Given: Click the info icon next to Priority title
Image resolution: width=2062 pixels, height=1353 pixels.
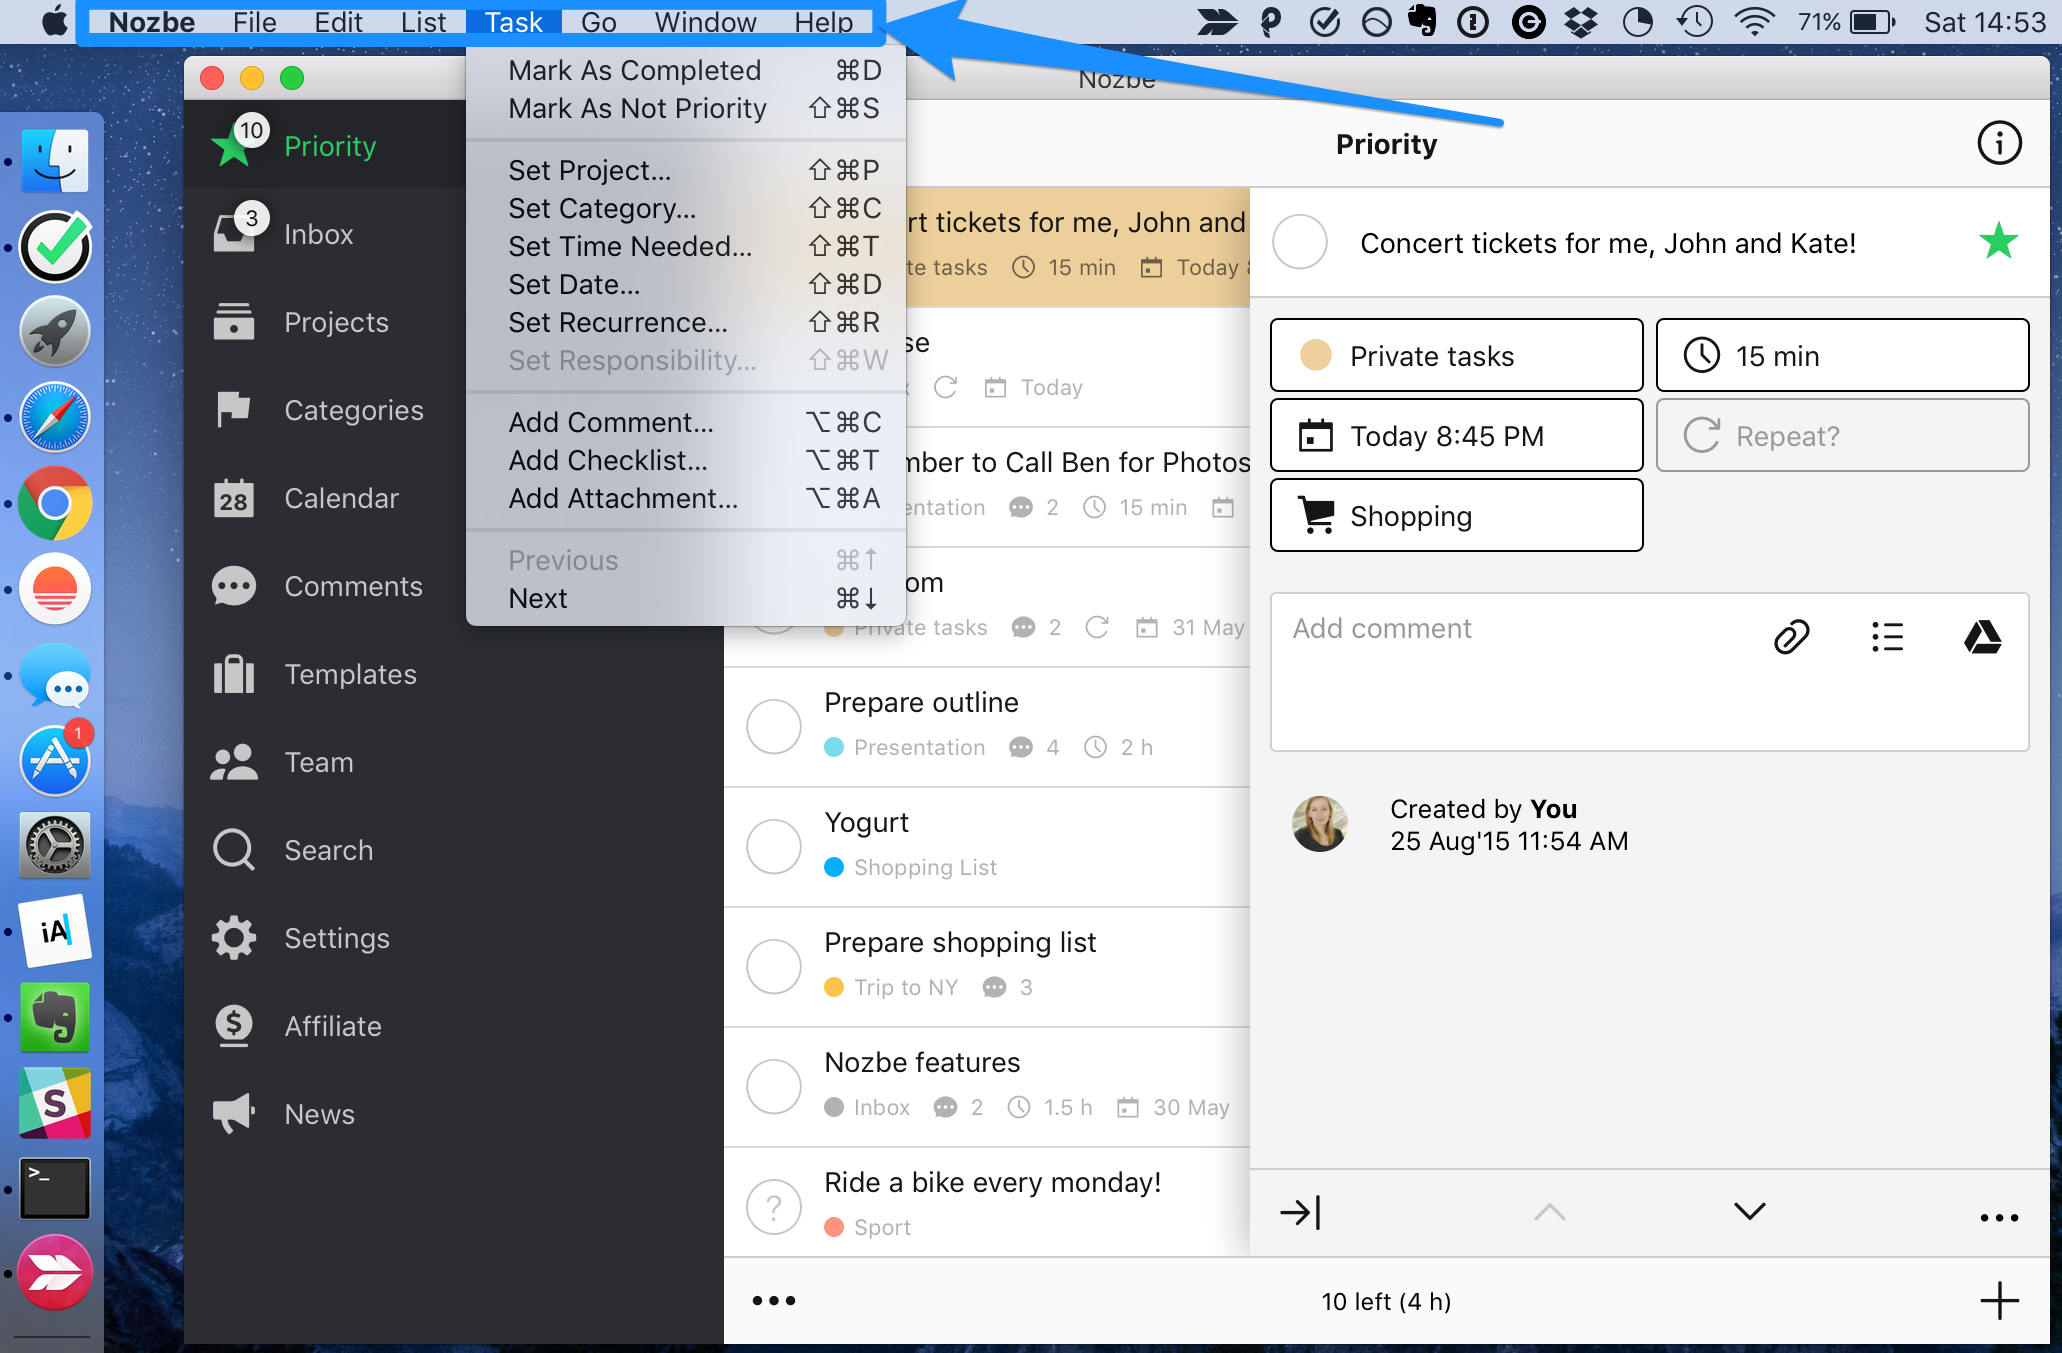Looking at the screenshot, I should [1999, 144].
